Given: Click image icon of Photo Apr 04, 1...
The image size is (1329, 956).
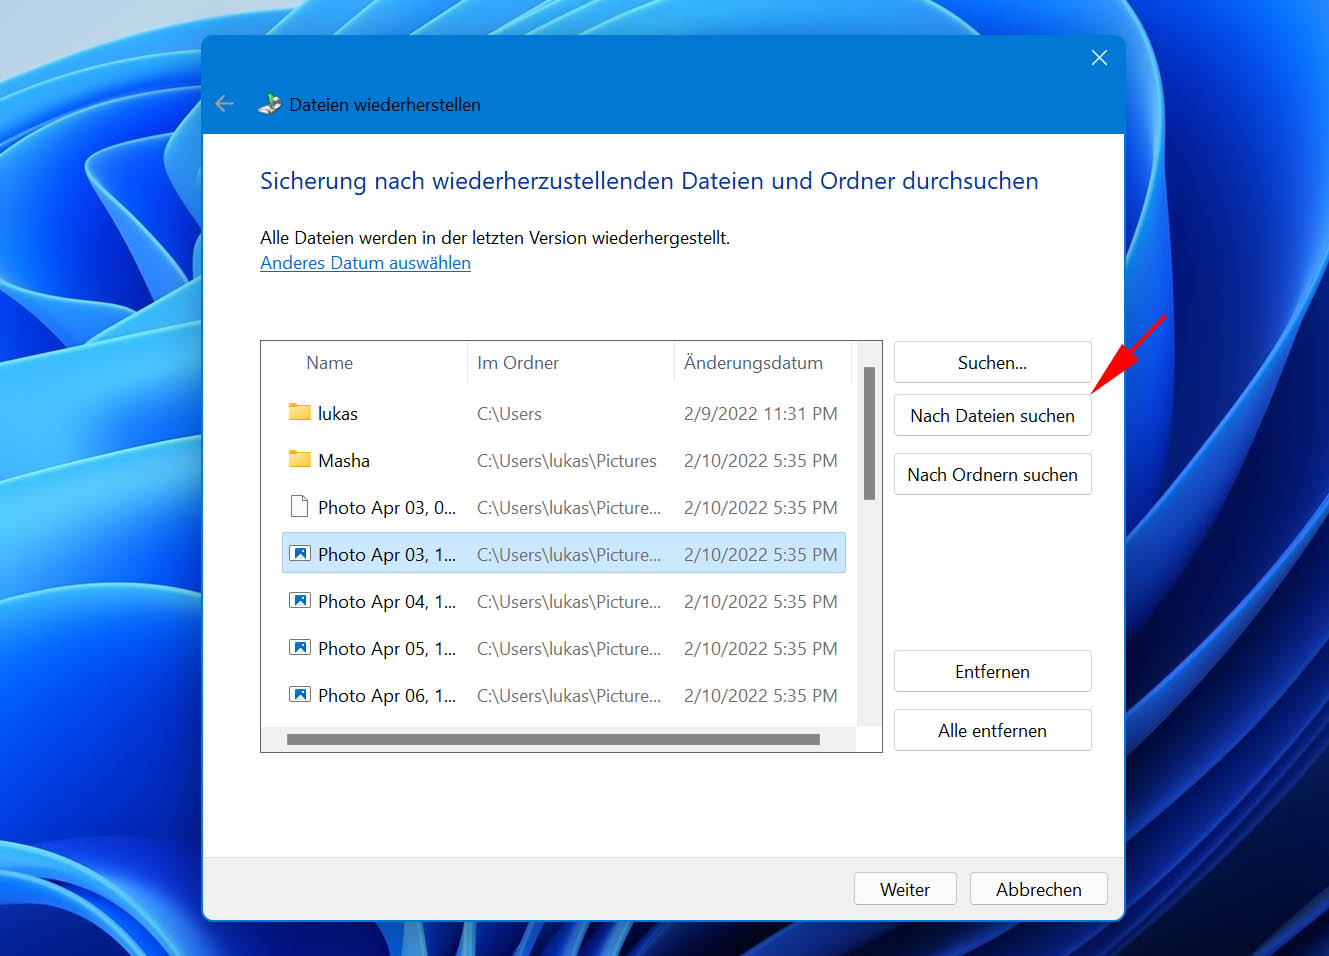Looking at the screenshot, I should pos(299,600).
